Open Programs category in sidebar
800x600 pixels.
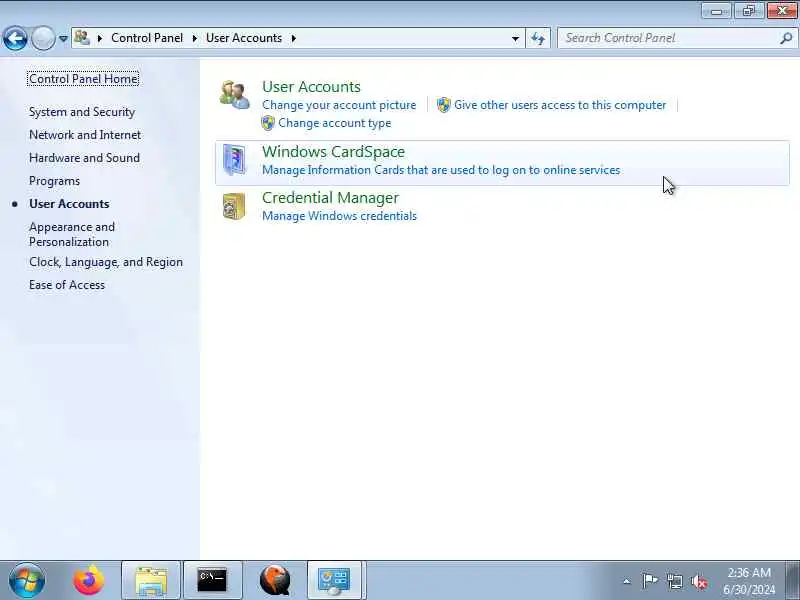[55, 181]
